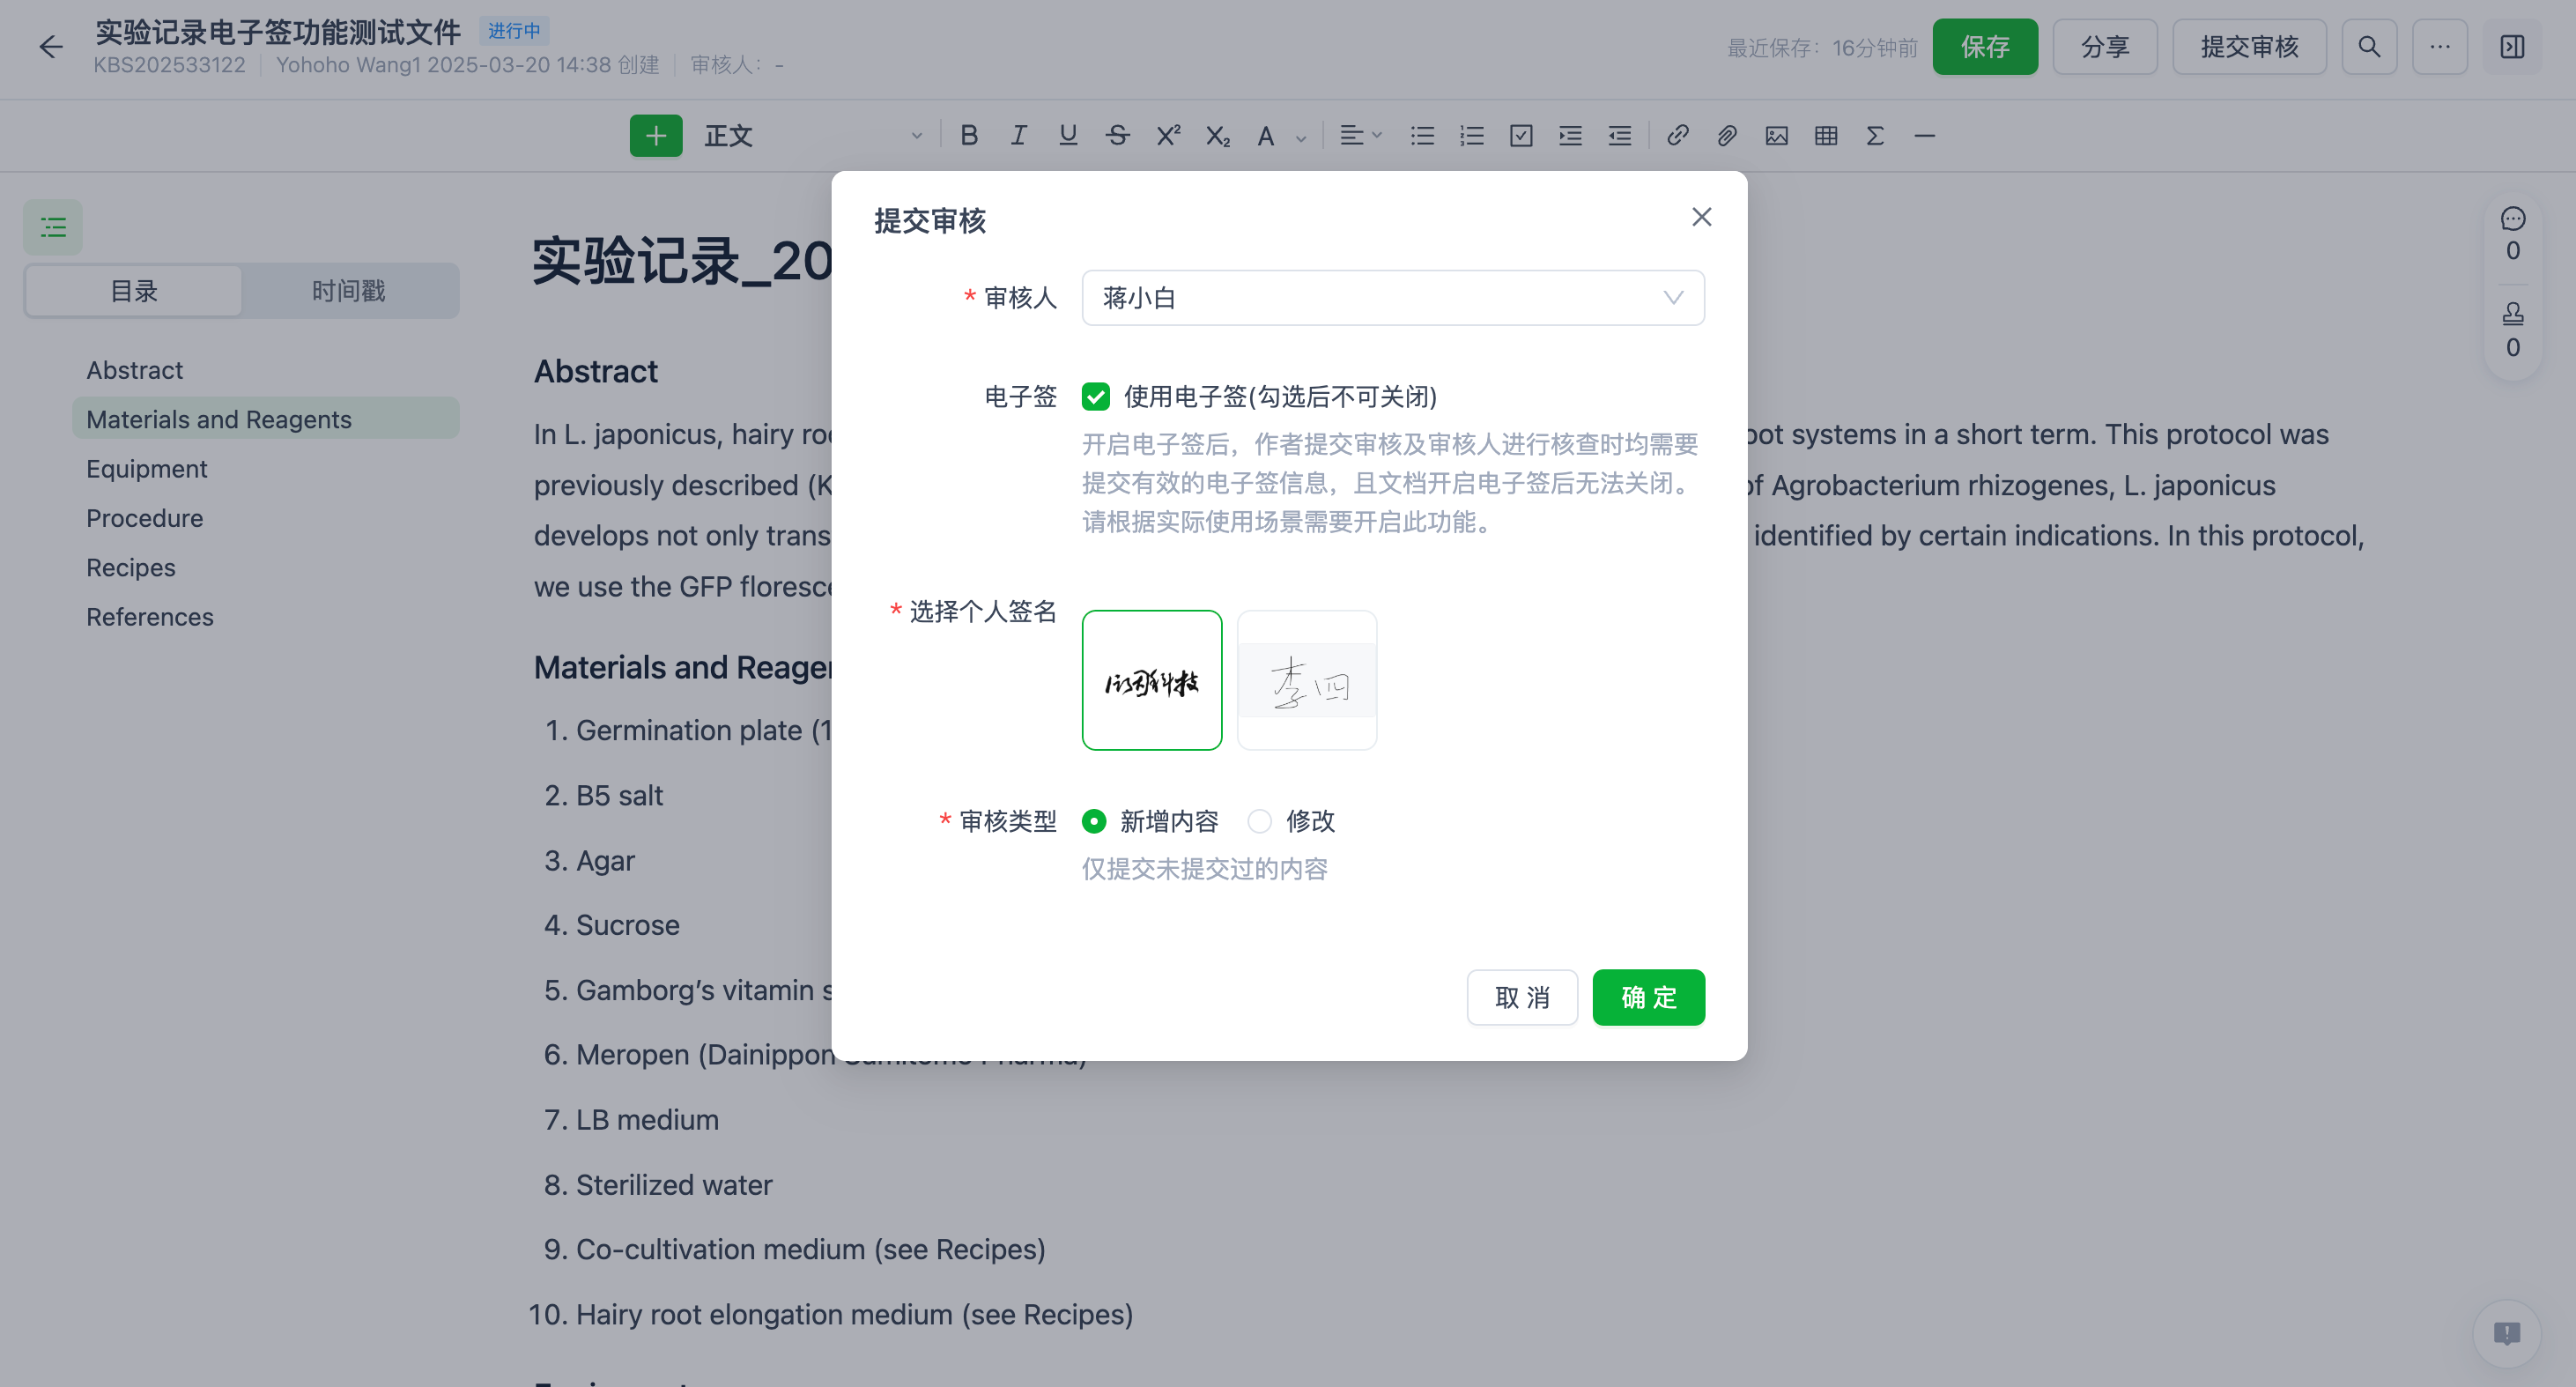Click the insert hyperlink icon in toolbar
2576x1387 pixels.
[1677, 136]
